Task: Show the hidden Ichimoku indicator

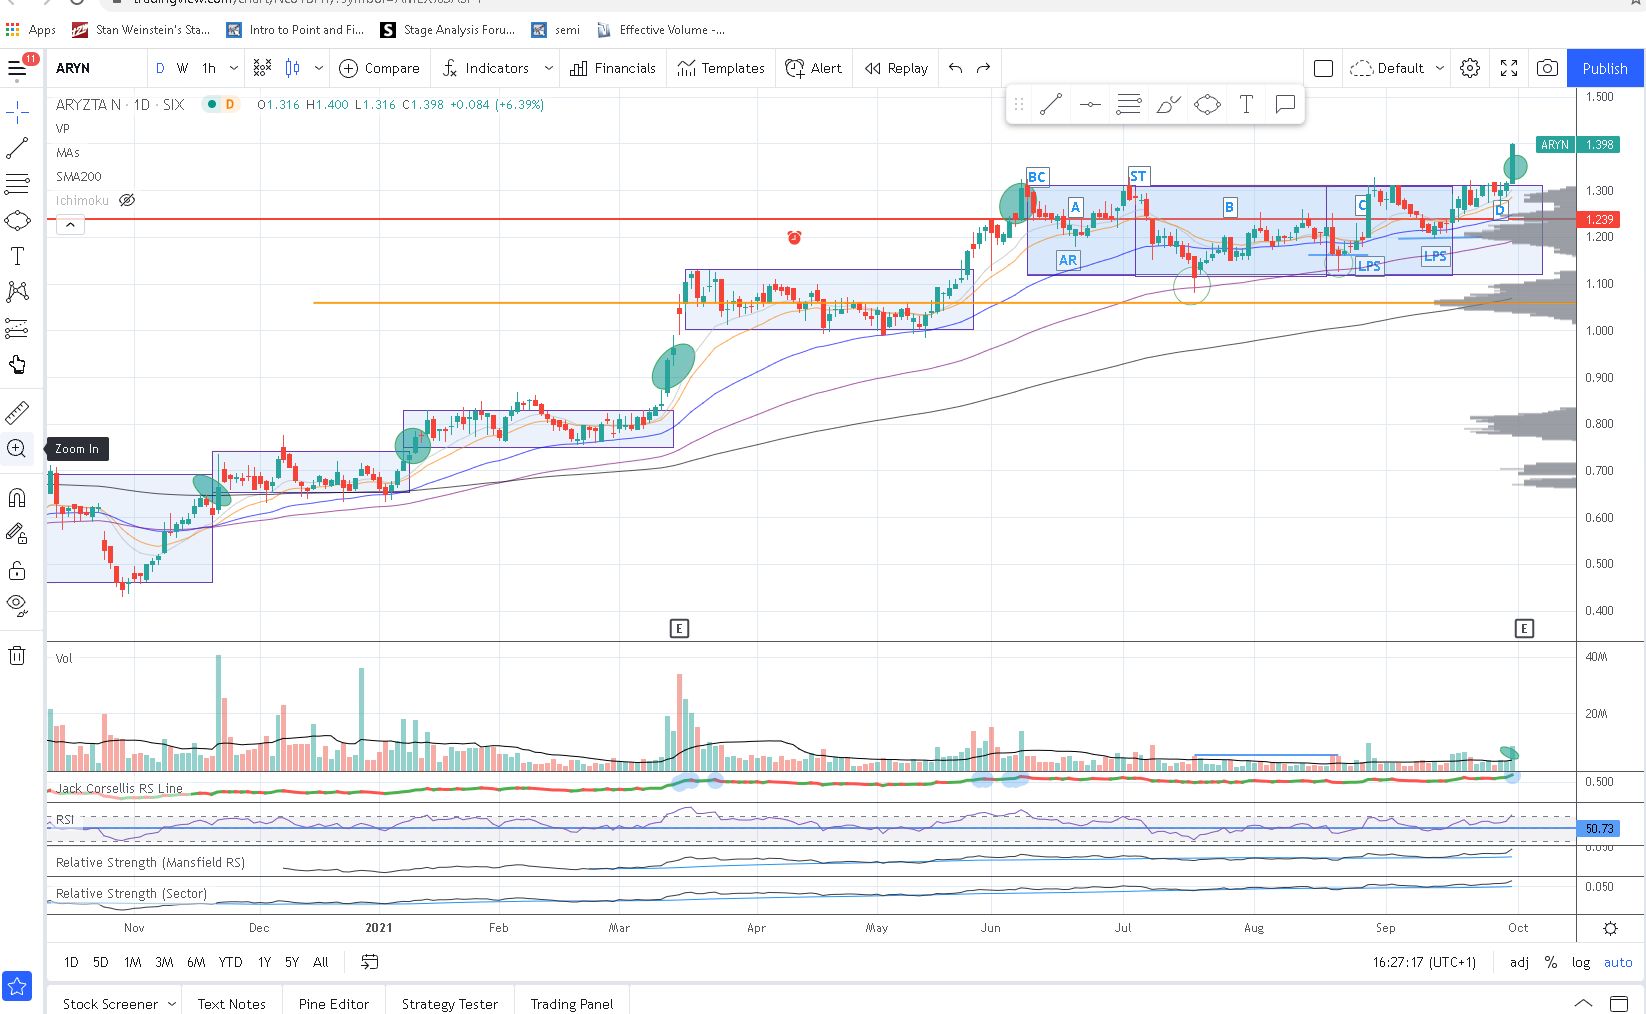Action: pyautogui.click(x=127, y=200)
